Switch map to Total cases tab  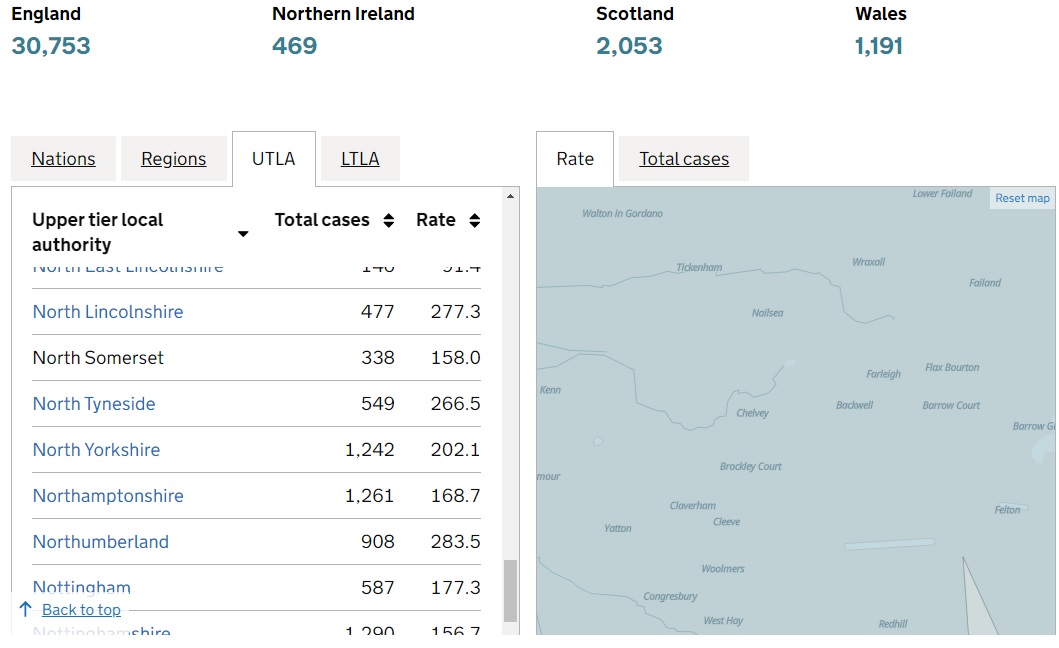point(684,159)
